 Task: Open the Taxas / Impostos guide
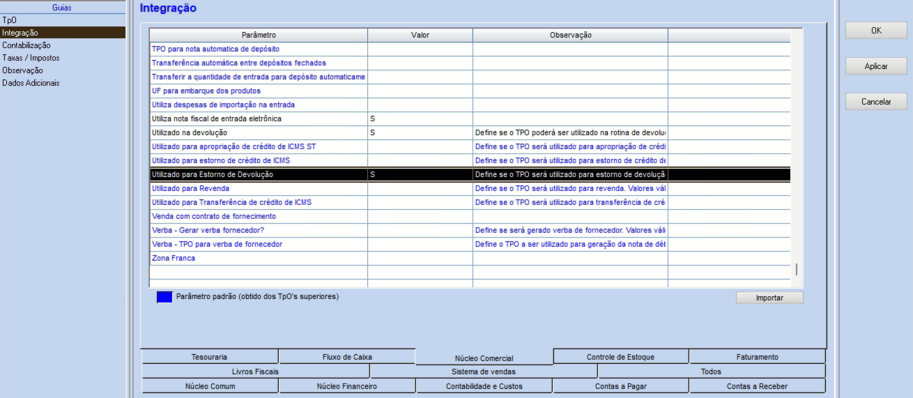pyautogui.click(x=62, y=58)
